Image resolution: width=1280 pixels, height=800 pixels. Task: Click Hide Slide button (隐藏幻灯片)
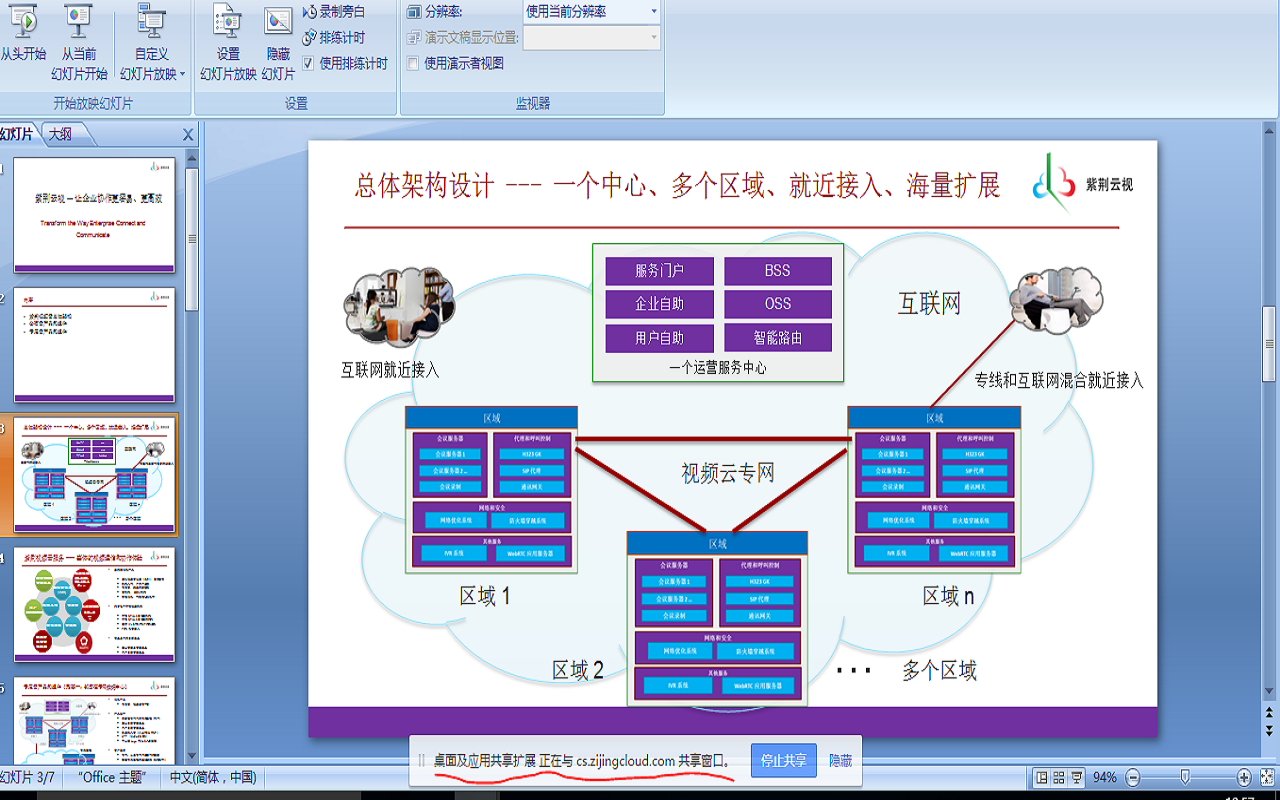pos(278,40)
